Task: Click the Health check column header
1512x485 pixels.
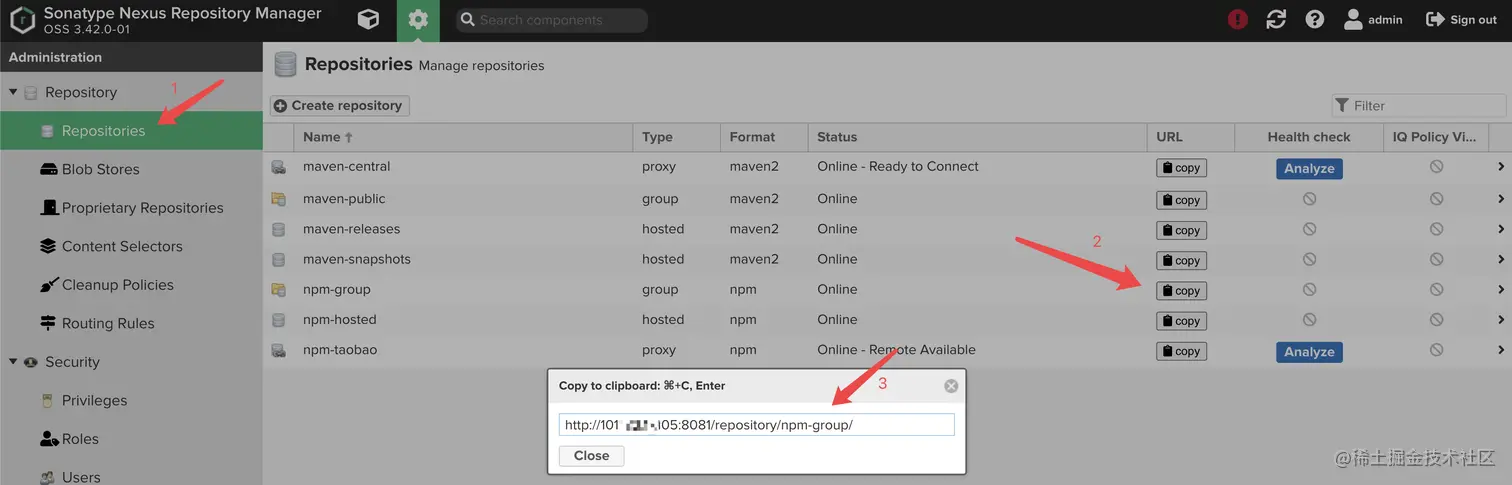Action: [x=1309, y=137]
